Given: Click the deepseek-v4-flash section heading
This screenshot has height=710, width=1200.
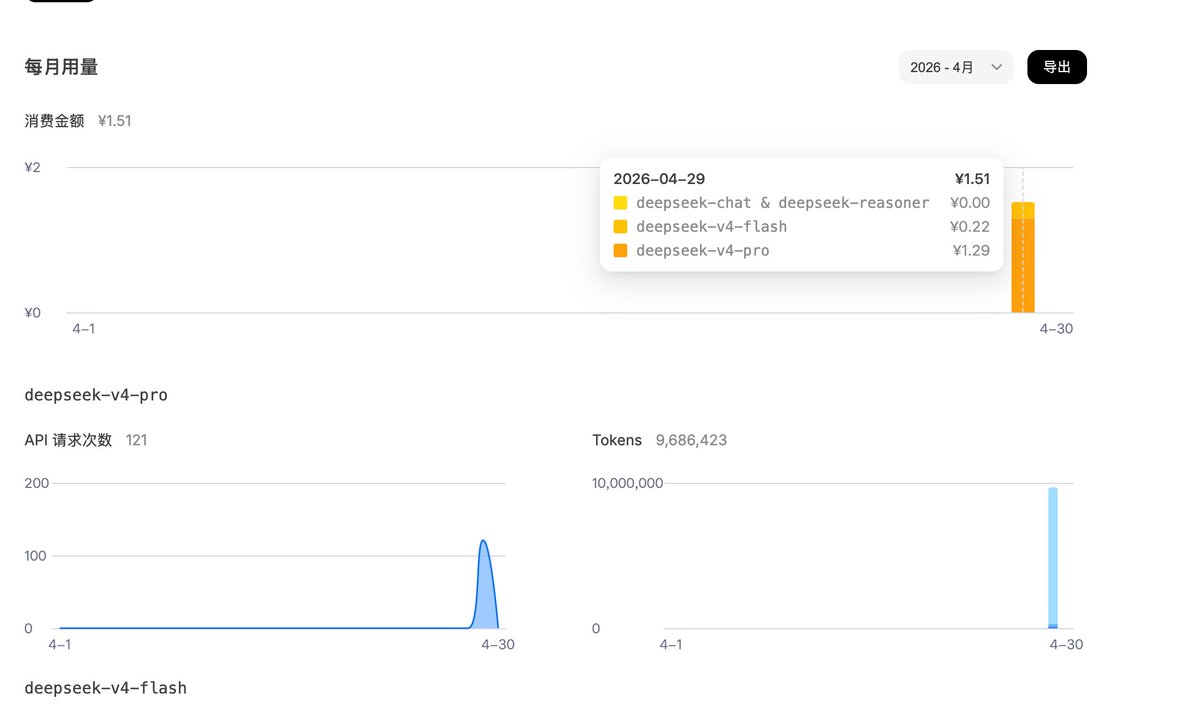Looking at the screenshot, I should point(105,688).
